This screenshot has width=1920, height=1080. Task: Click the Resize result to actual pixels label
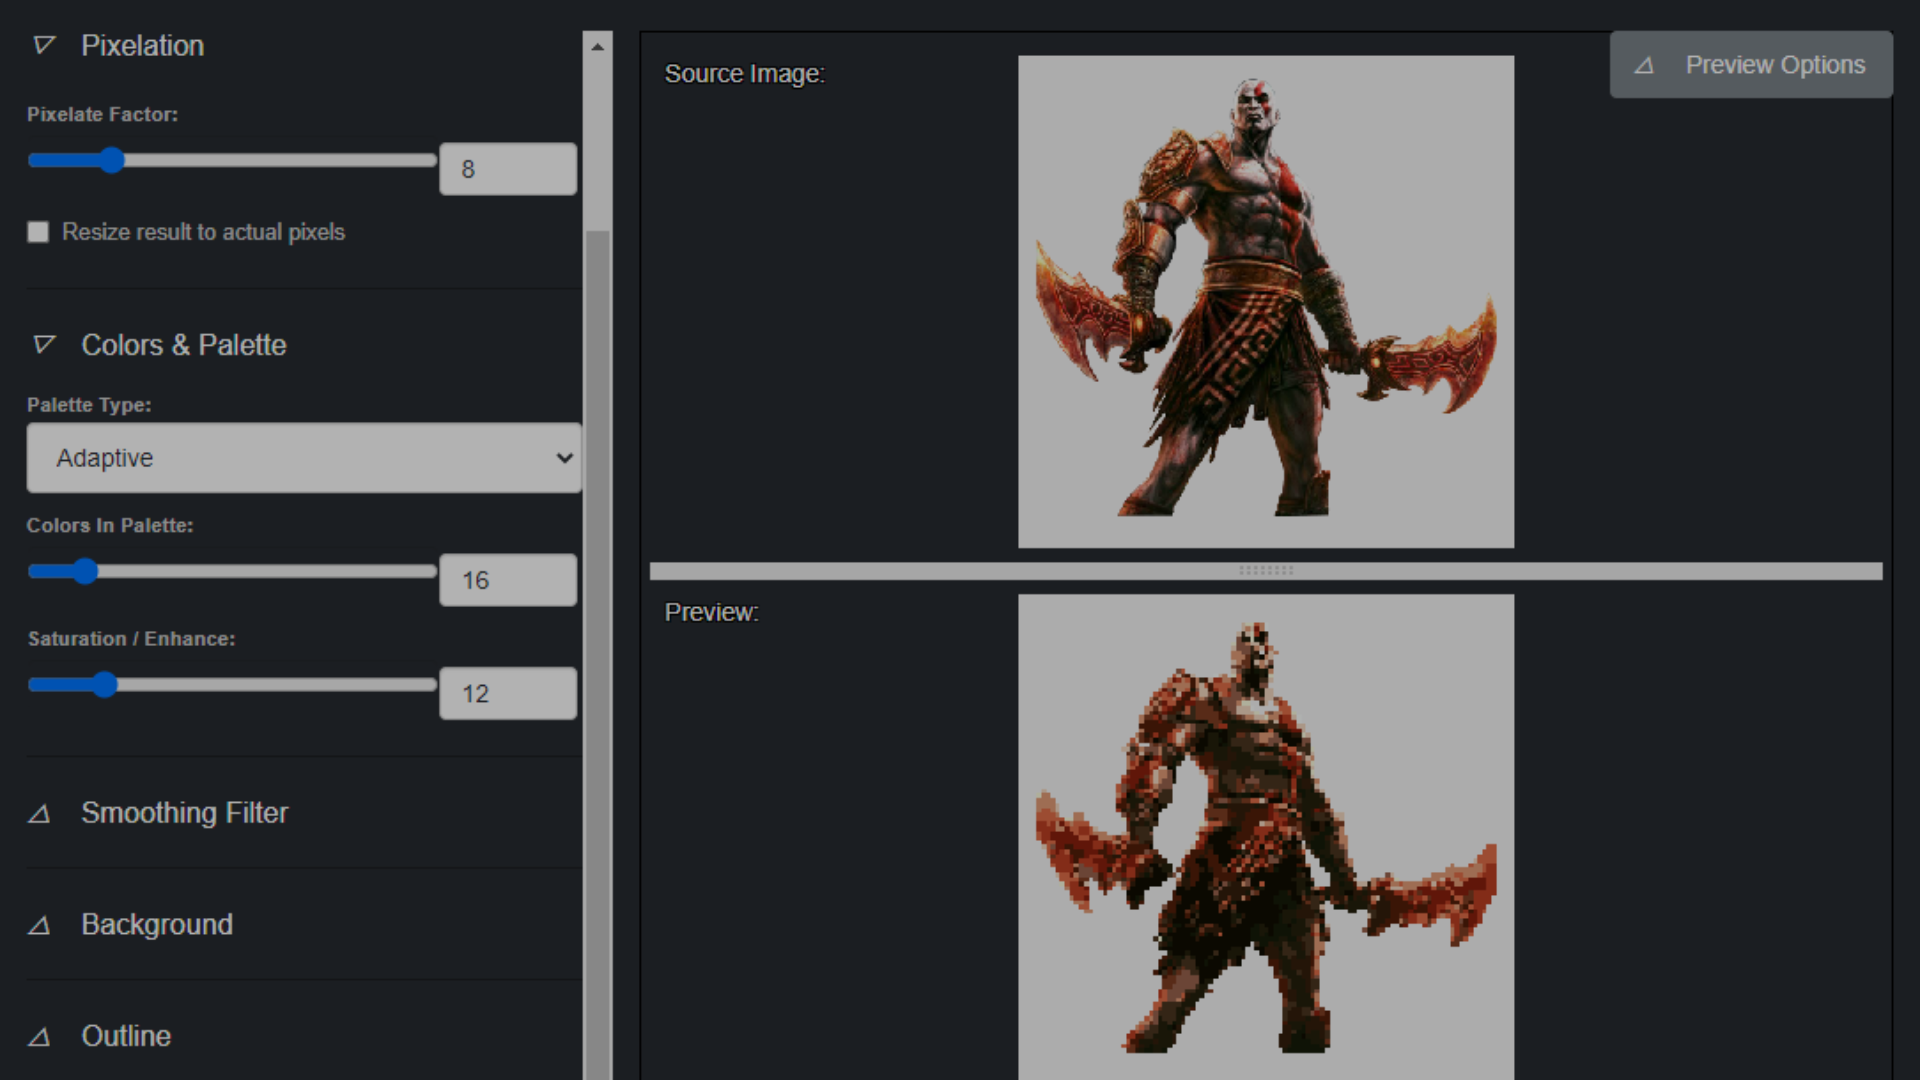[x=204, y=232]
